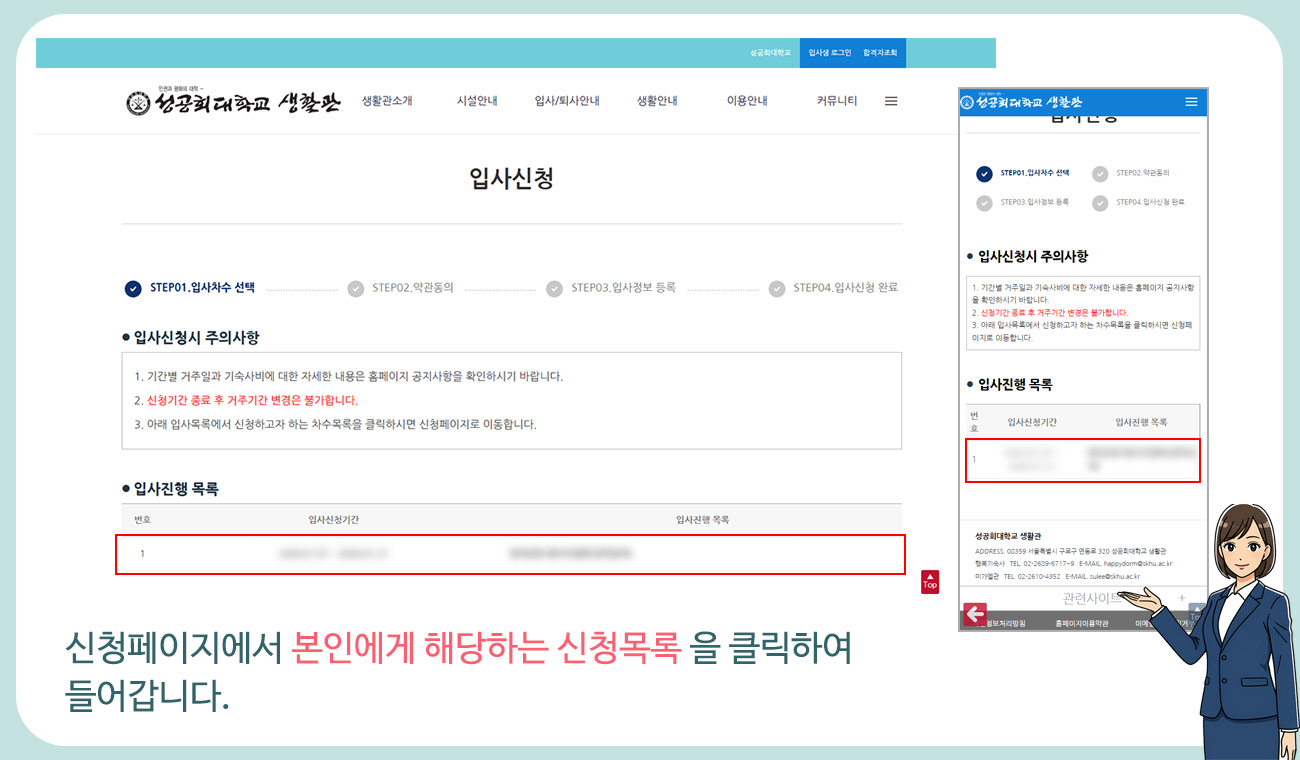
Task: Open the desktop header hamburger menu
Action: 890,100
